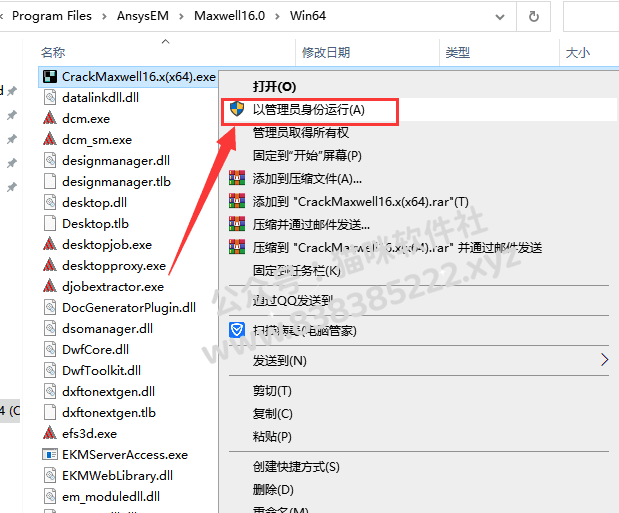Click the DwfCore.dll file icon
The height and width of the screenshot is (513, 619).
click(x=50, y=350)
